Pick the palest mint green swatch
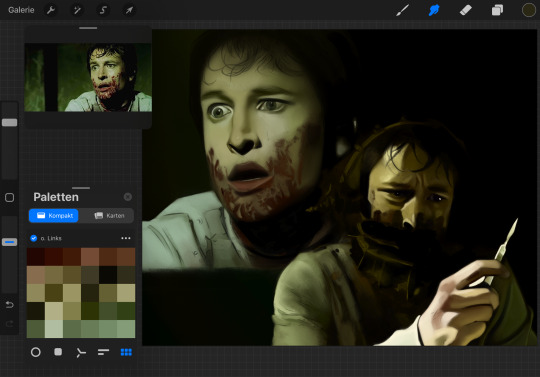This screenshot has width=540, height=377. click(x=54, y=329)
